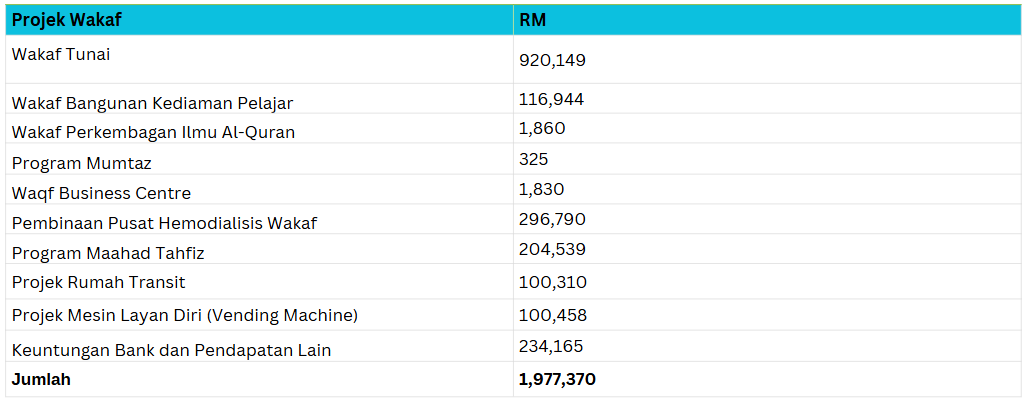Select the 1,977,370 total cell

coord(557,380)
